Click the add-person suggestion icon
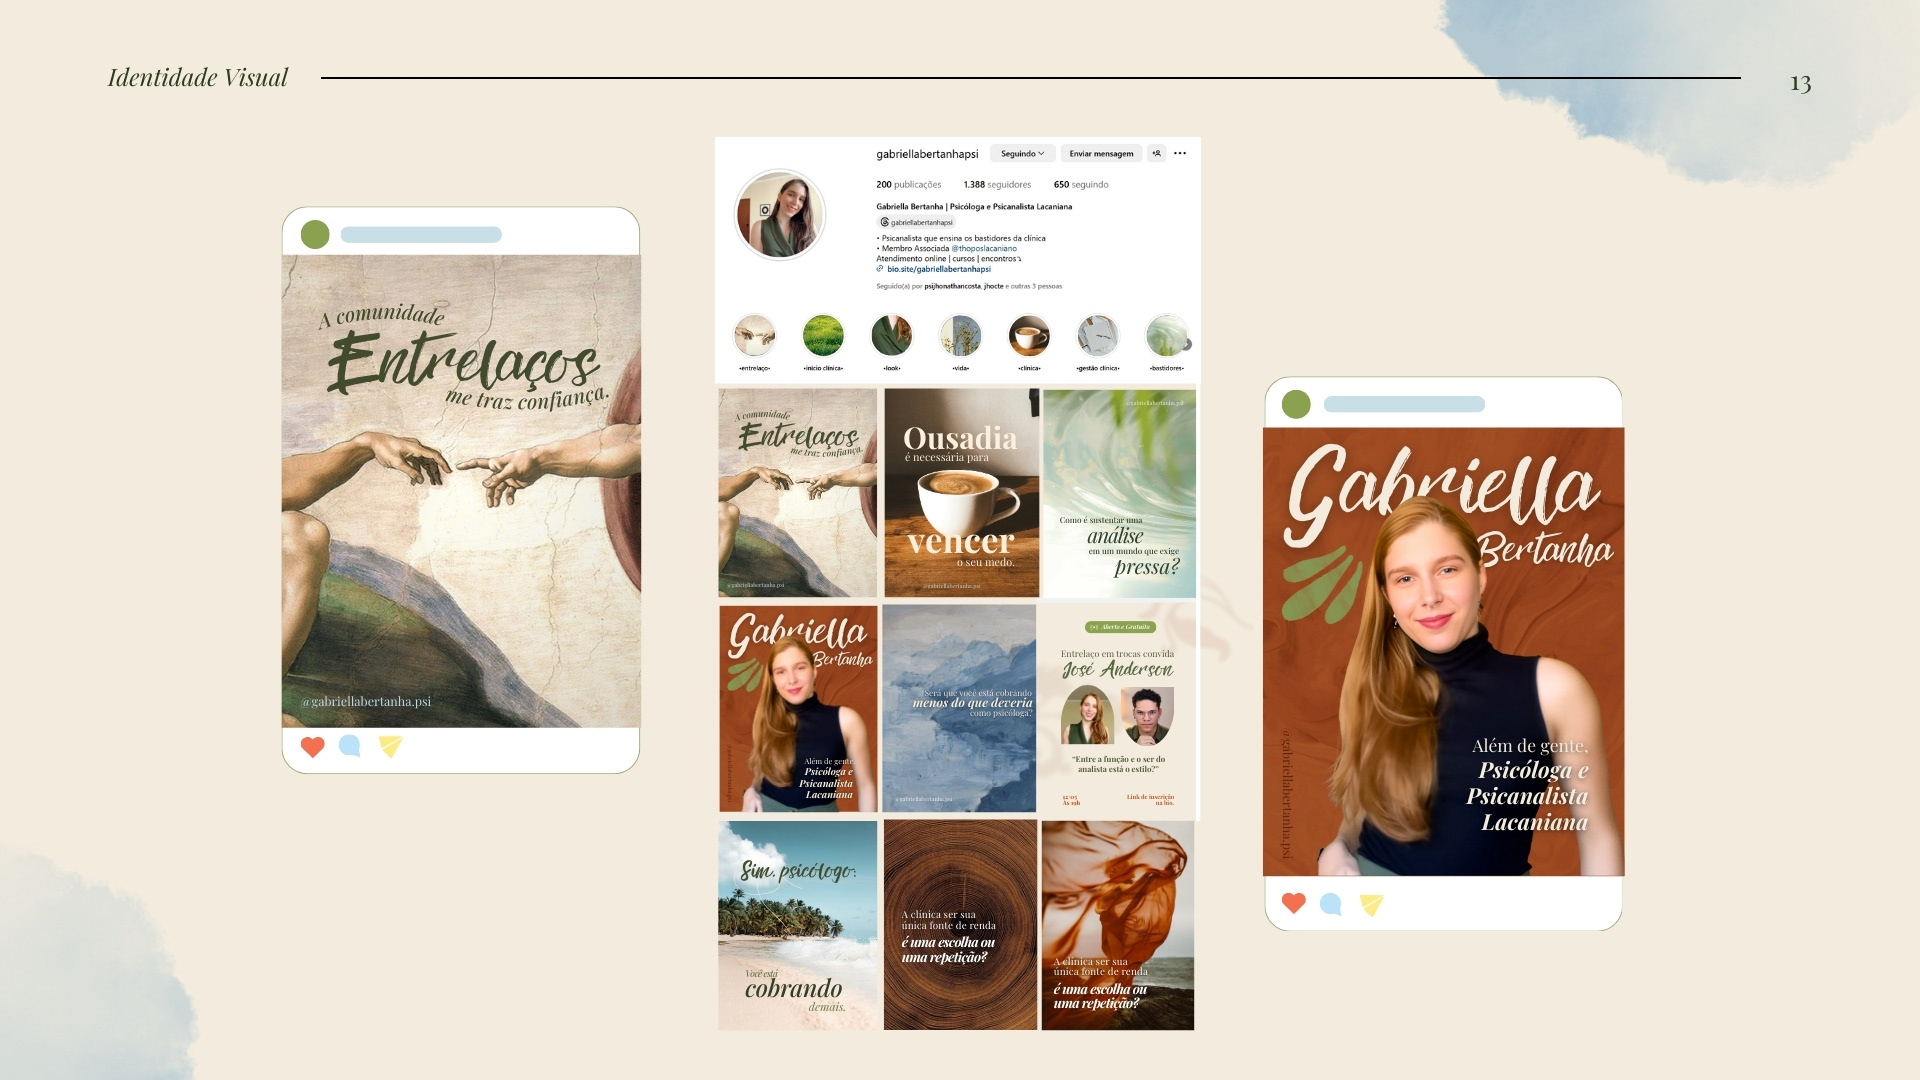 [1157, 154]
